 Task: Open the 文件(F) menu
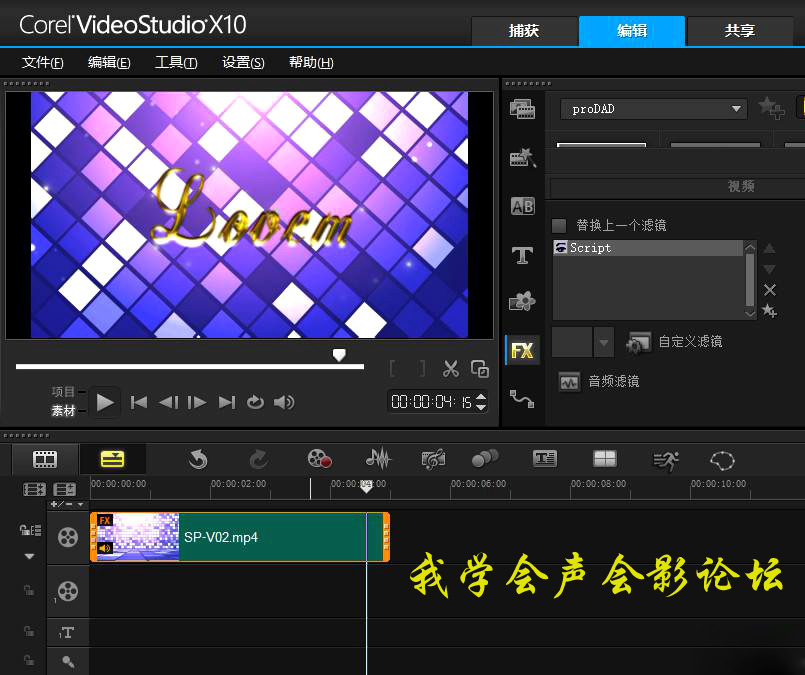point(43,63)
